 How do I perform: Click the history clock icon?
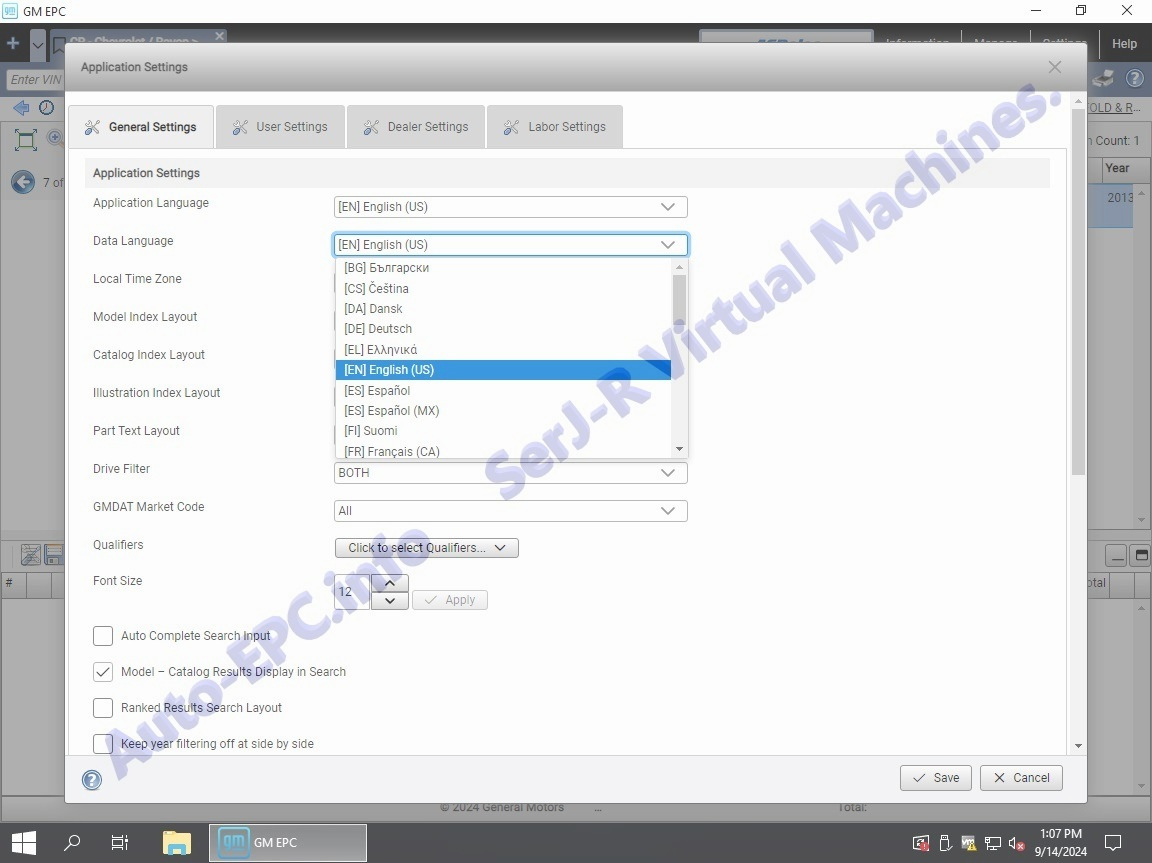(x=46, y=108)
